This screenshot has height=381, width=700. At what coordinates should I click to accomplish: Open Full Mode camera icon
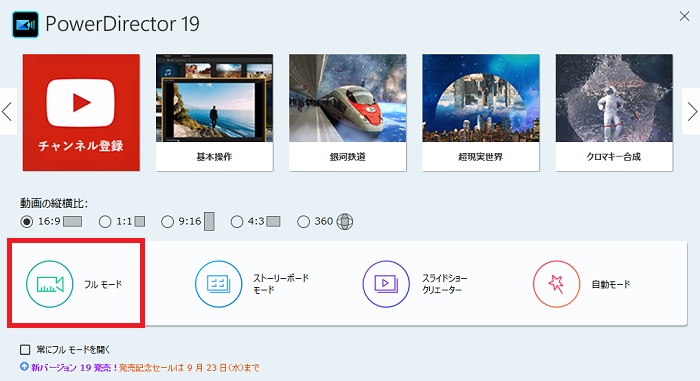50,284
